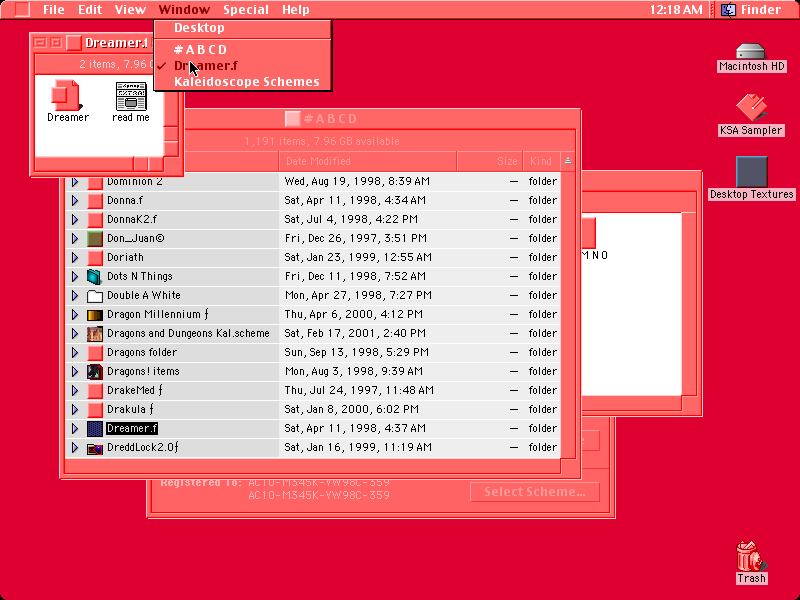Click the Don_Juan© folder icon

(95, 238)
